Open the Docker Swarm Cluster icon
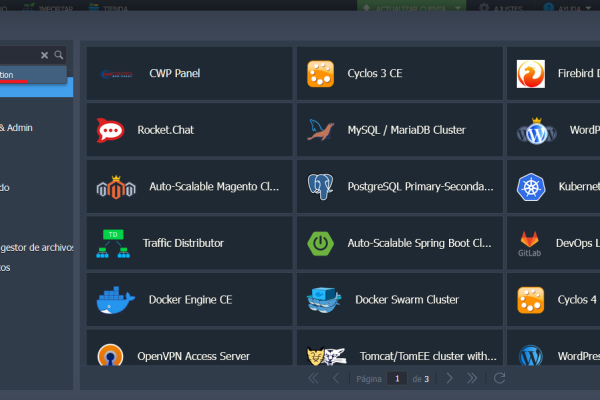Image resolution: width=600 pixels, height=400 pixels. click(324, 300)
